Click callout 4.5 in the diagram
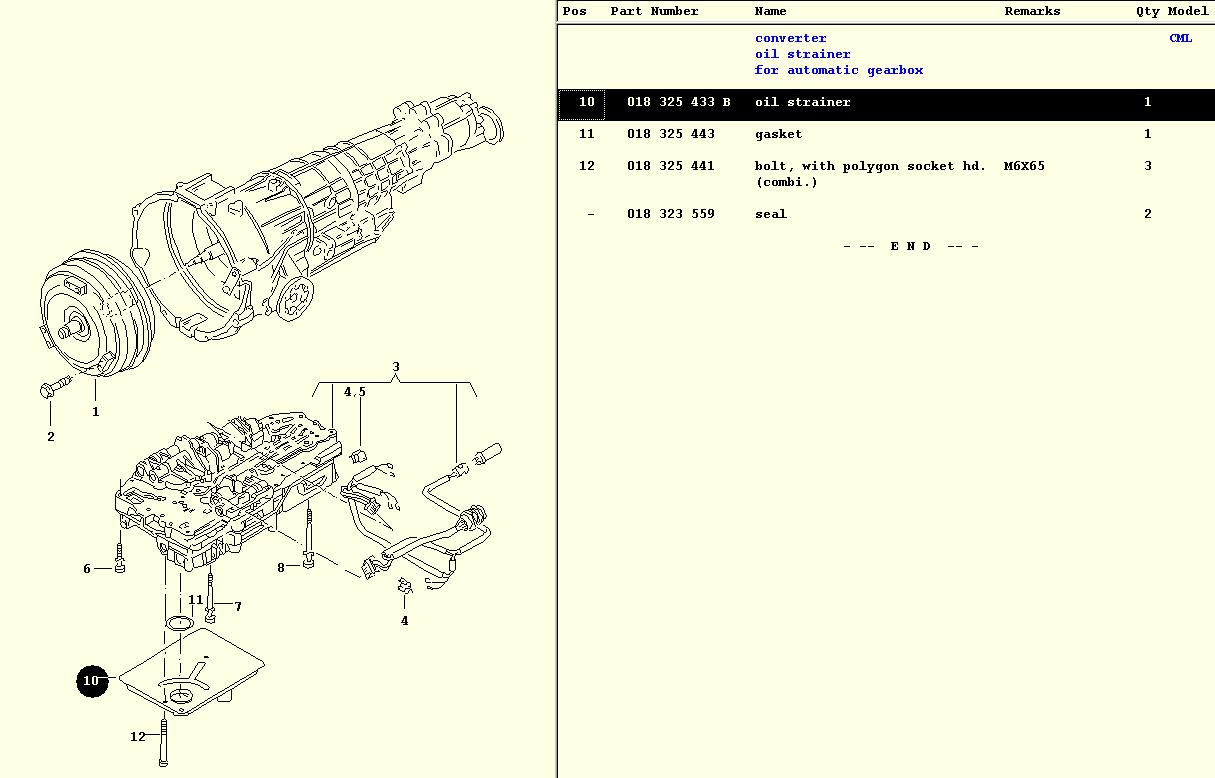This screenshot has height=778, width=1215. click(355, 392)
